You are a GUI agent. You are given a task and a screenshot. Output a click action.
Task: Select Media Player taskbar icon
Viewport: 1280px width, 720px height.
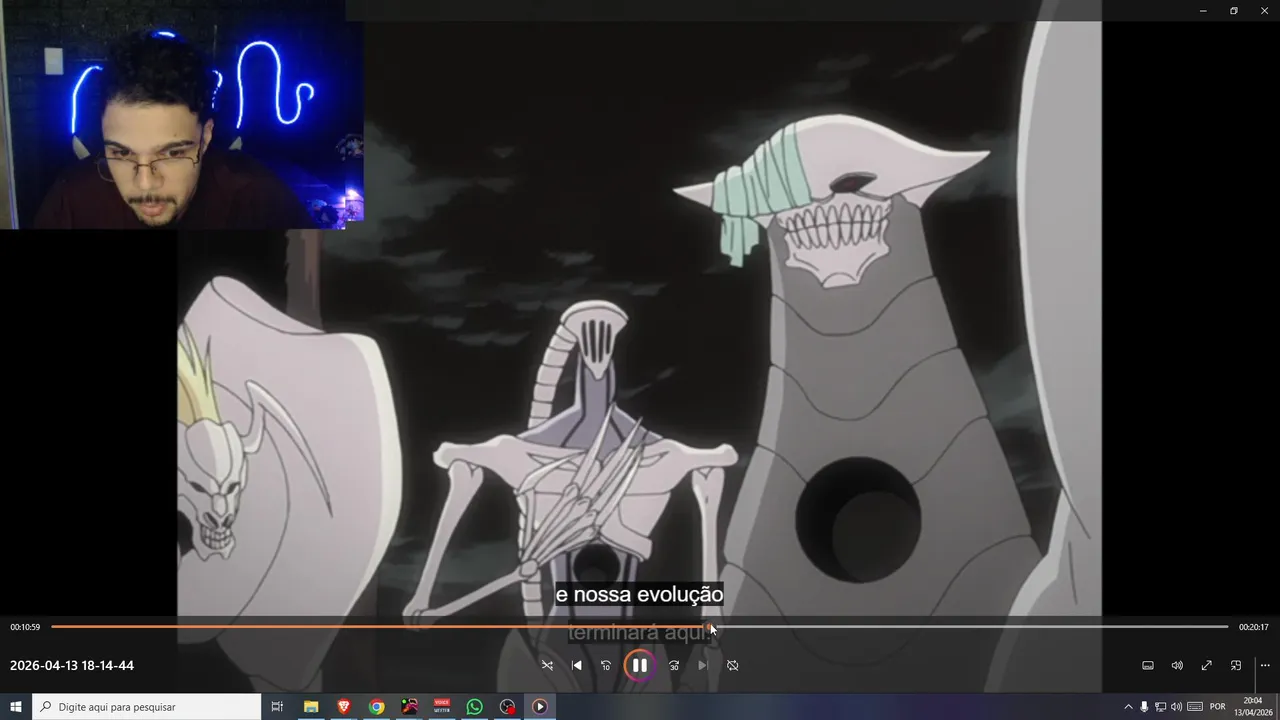click(540, 707)
